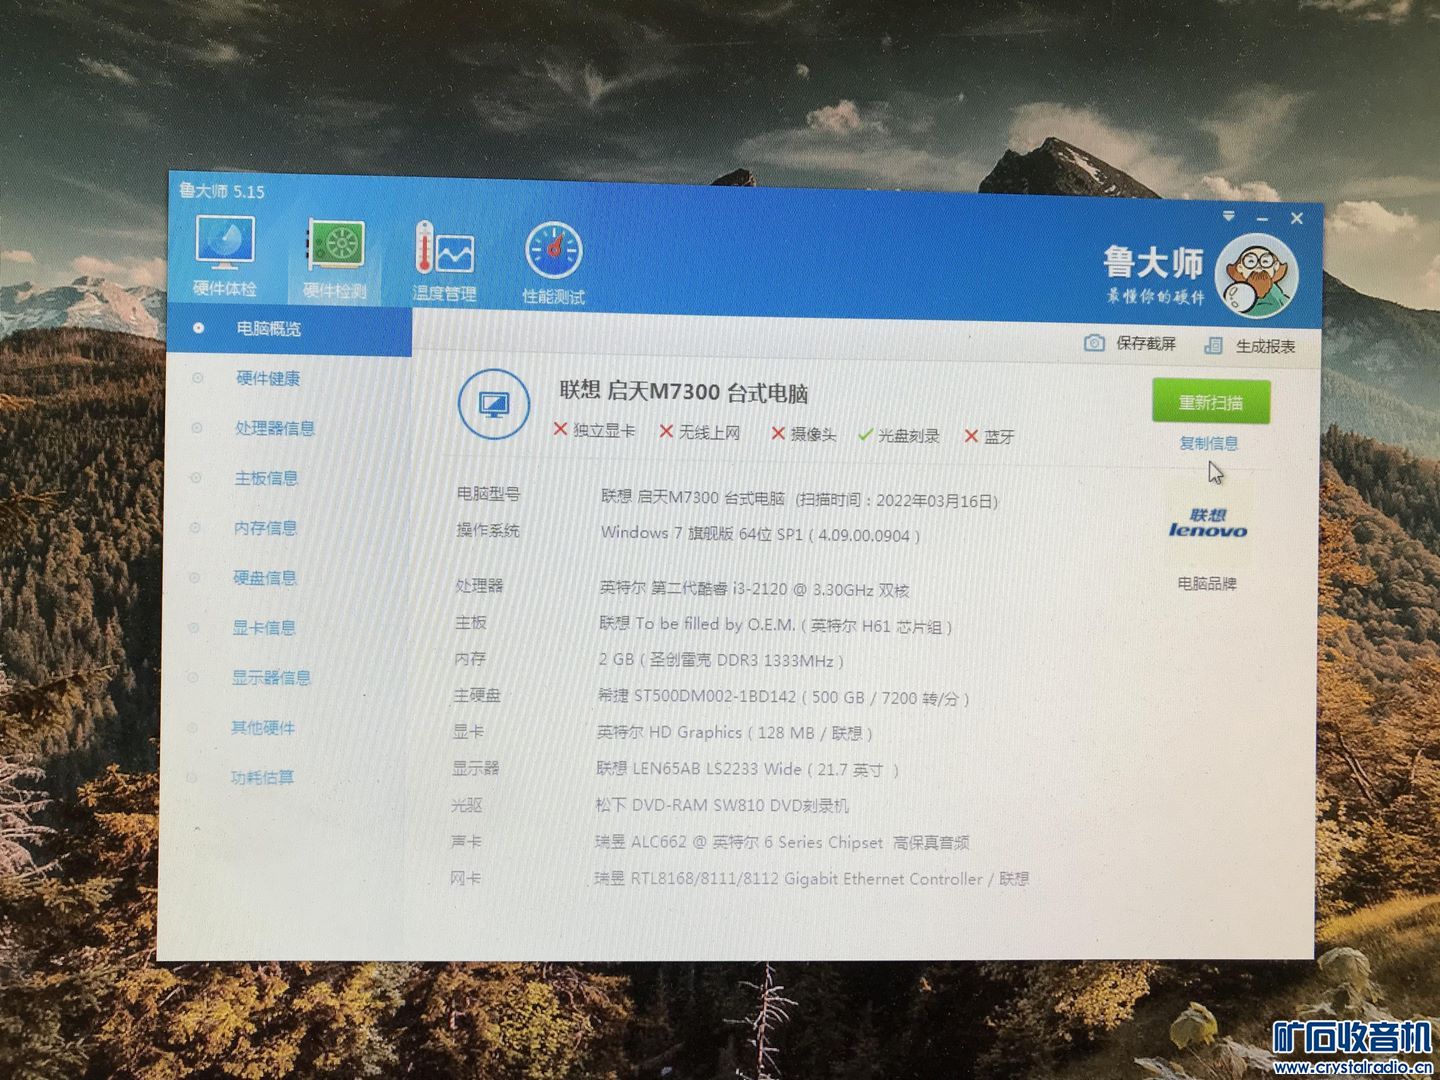Viewport: 1440px width, 1080px height.
Task: Click the RTL8168/8111/8112 Gigabit Ethernet value
Action: tap(811, 879)
